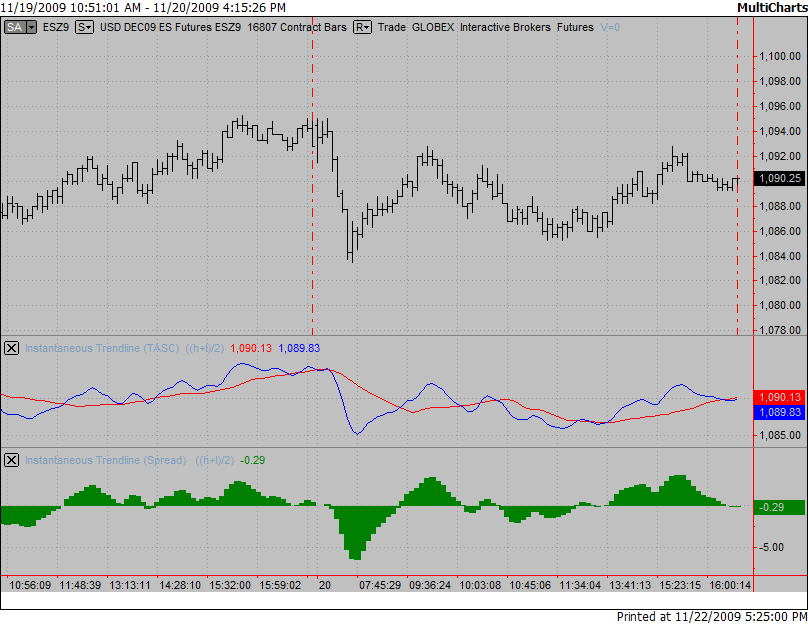Click the 11:34:04 time axis label
This screenshot has width=808, height=624.
coord(580,585)
